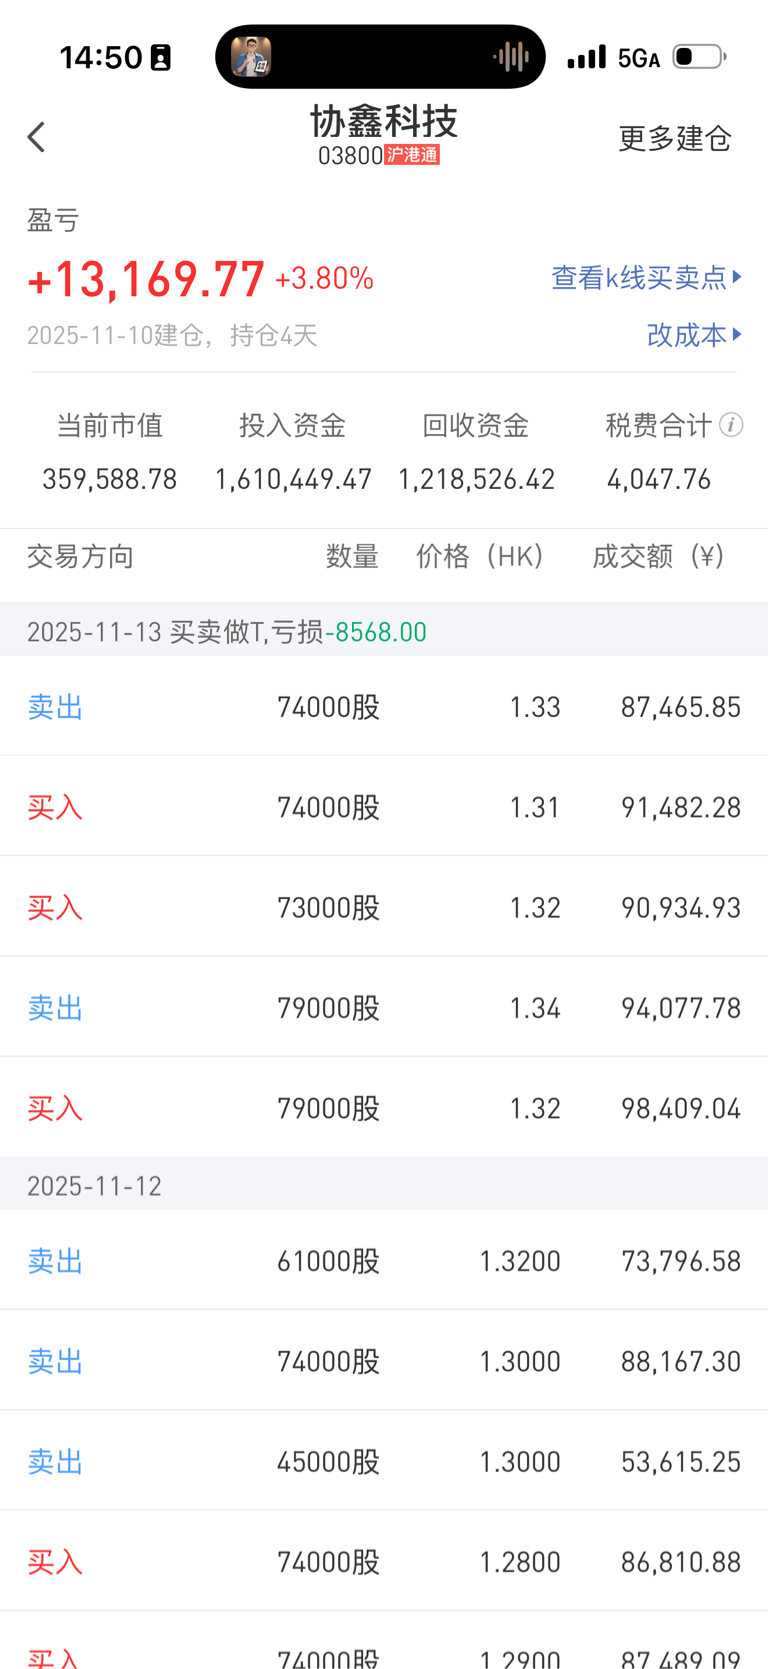
Task: Open the 更多建仓 option
Action: click(x=675, y=138)
